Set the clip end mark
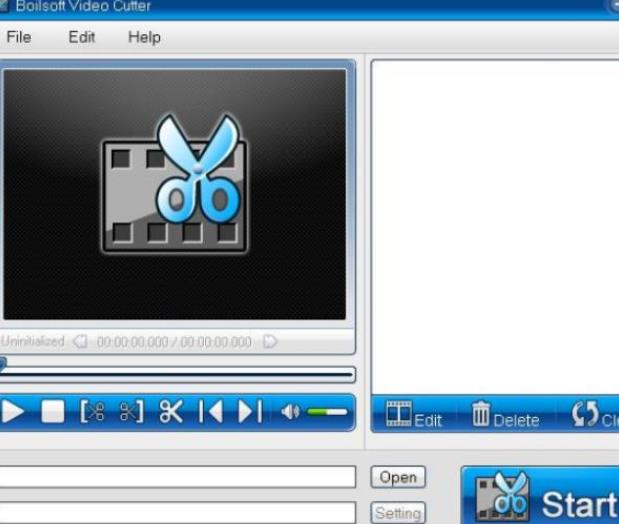The image size is (619, 524). [x=131, y=411]
